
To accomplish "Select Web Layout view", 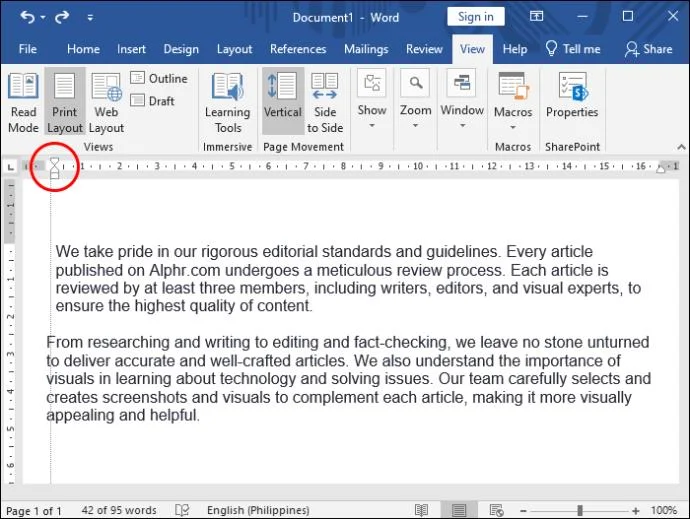I will [x=106, y=103].
